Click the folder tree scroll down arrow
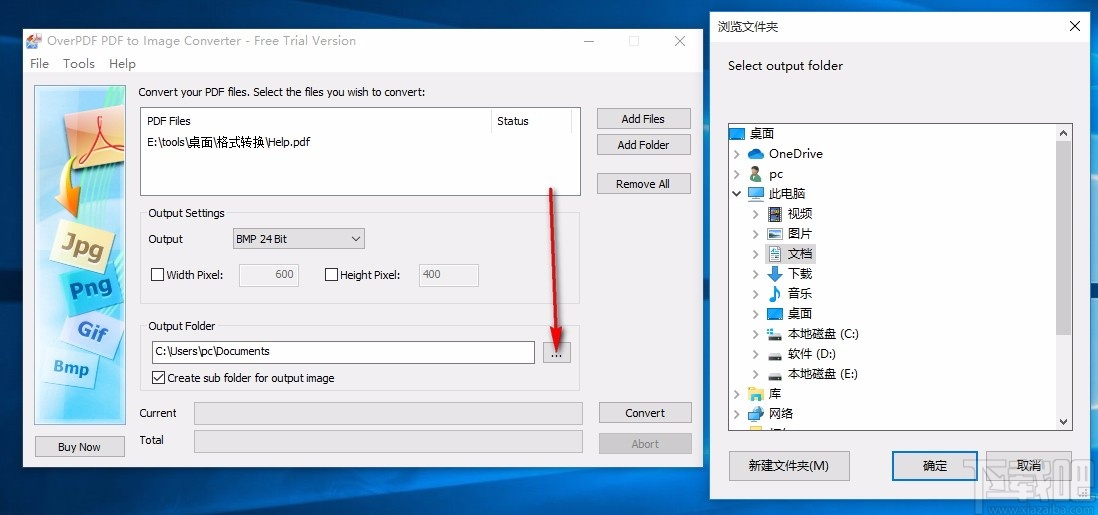Viewport: 1098px width, 515px height. point(1064,422)
